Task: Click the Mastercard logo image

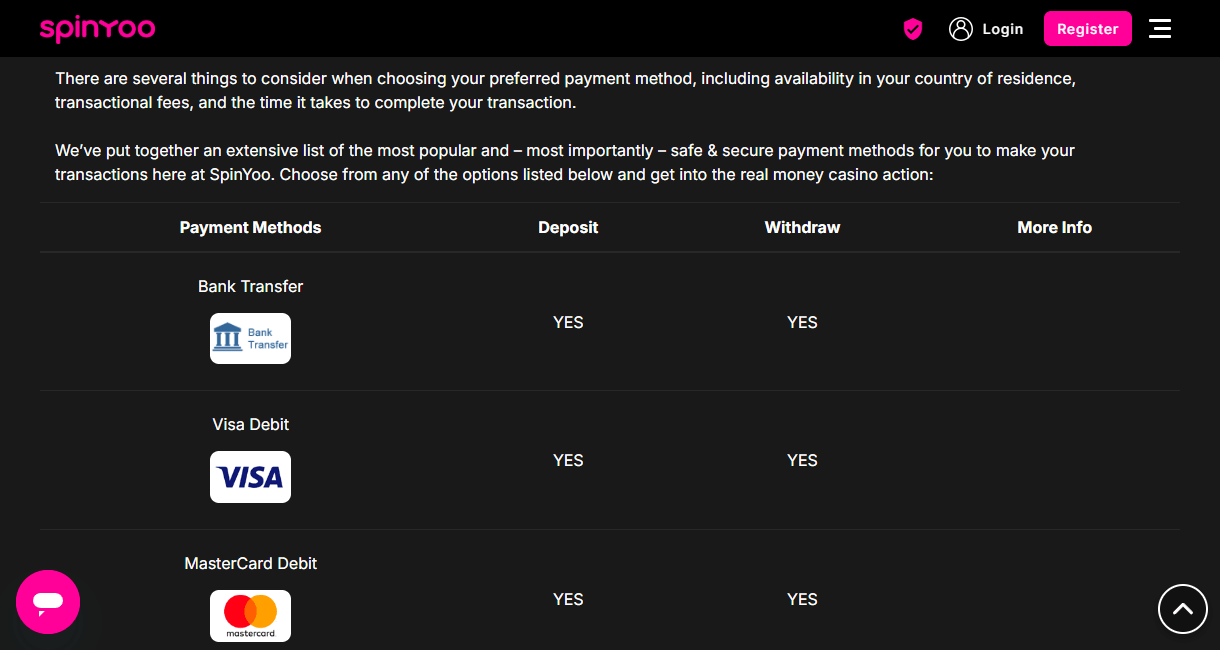Action: (250, 616)
